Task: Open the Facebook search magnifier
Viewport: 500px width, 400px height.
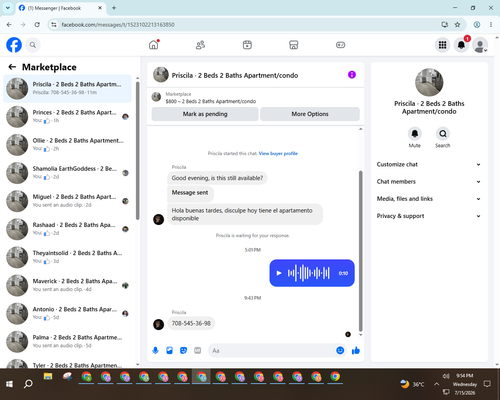Action: coord(33,45)
